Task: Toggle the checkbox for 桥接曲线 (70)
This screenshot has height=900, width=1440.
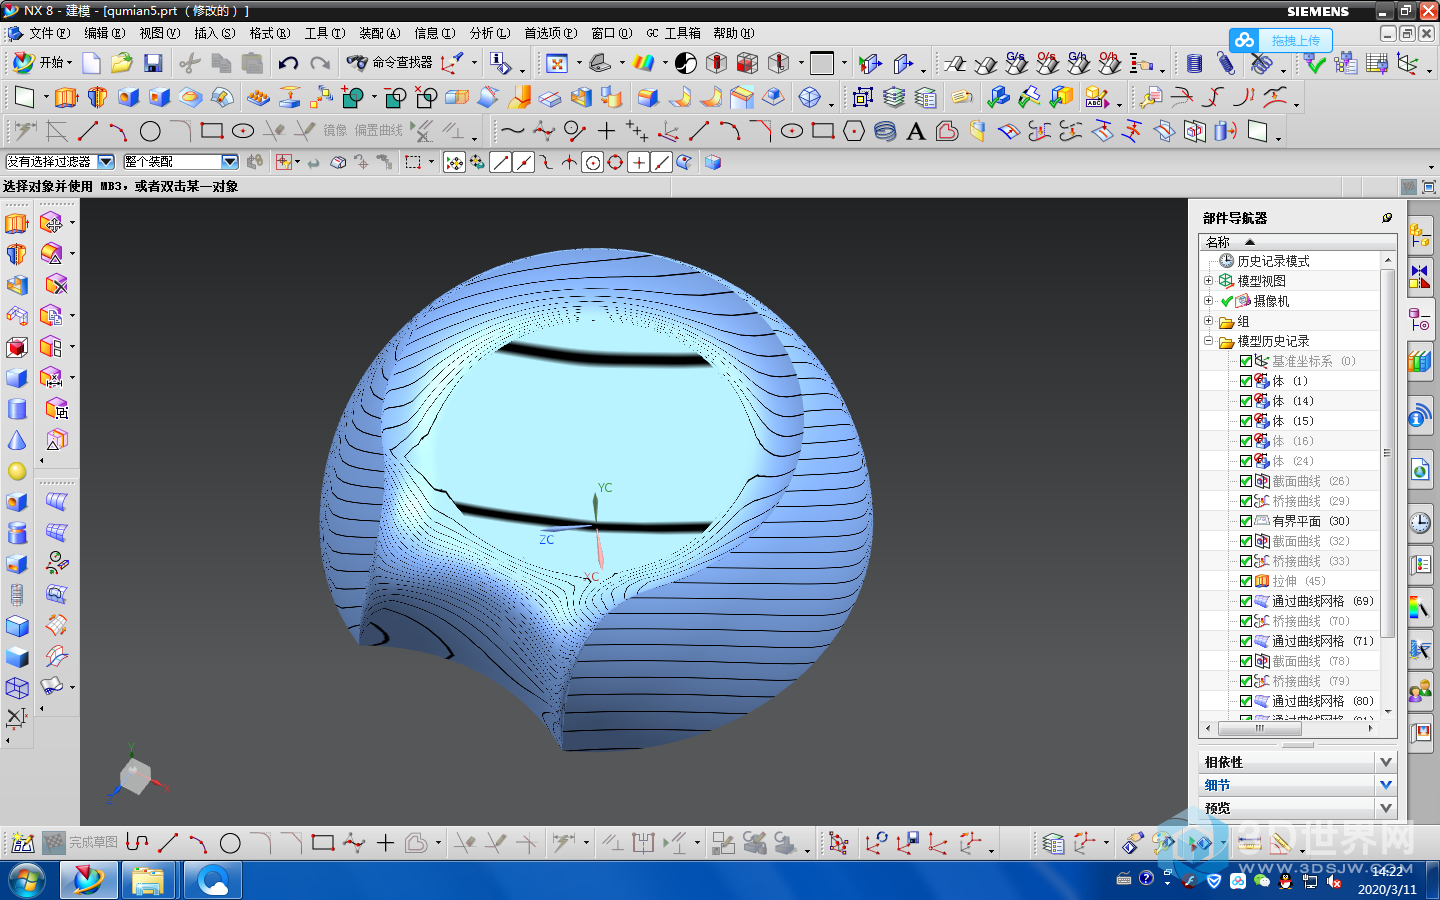Action: (1246, 621)
